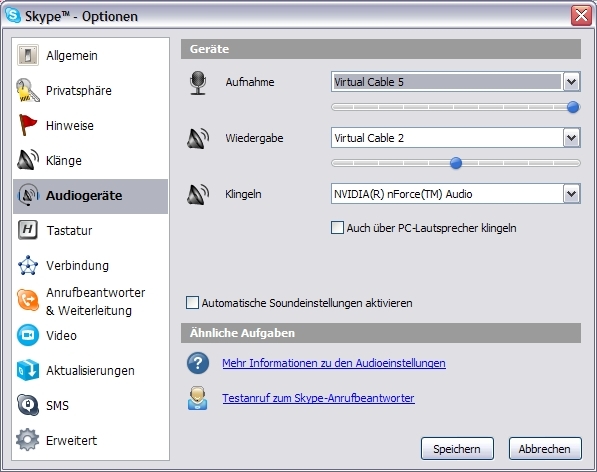
Task: Click the Erweitert gear icon
Action: click(x=27, y=440)
